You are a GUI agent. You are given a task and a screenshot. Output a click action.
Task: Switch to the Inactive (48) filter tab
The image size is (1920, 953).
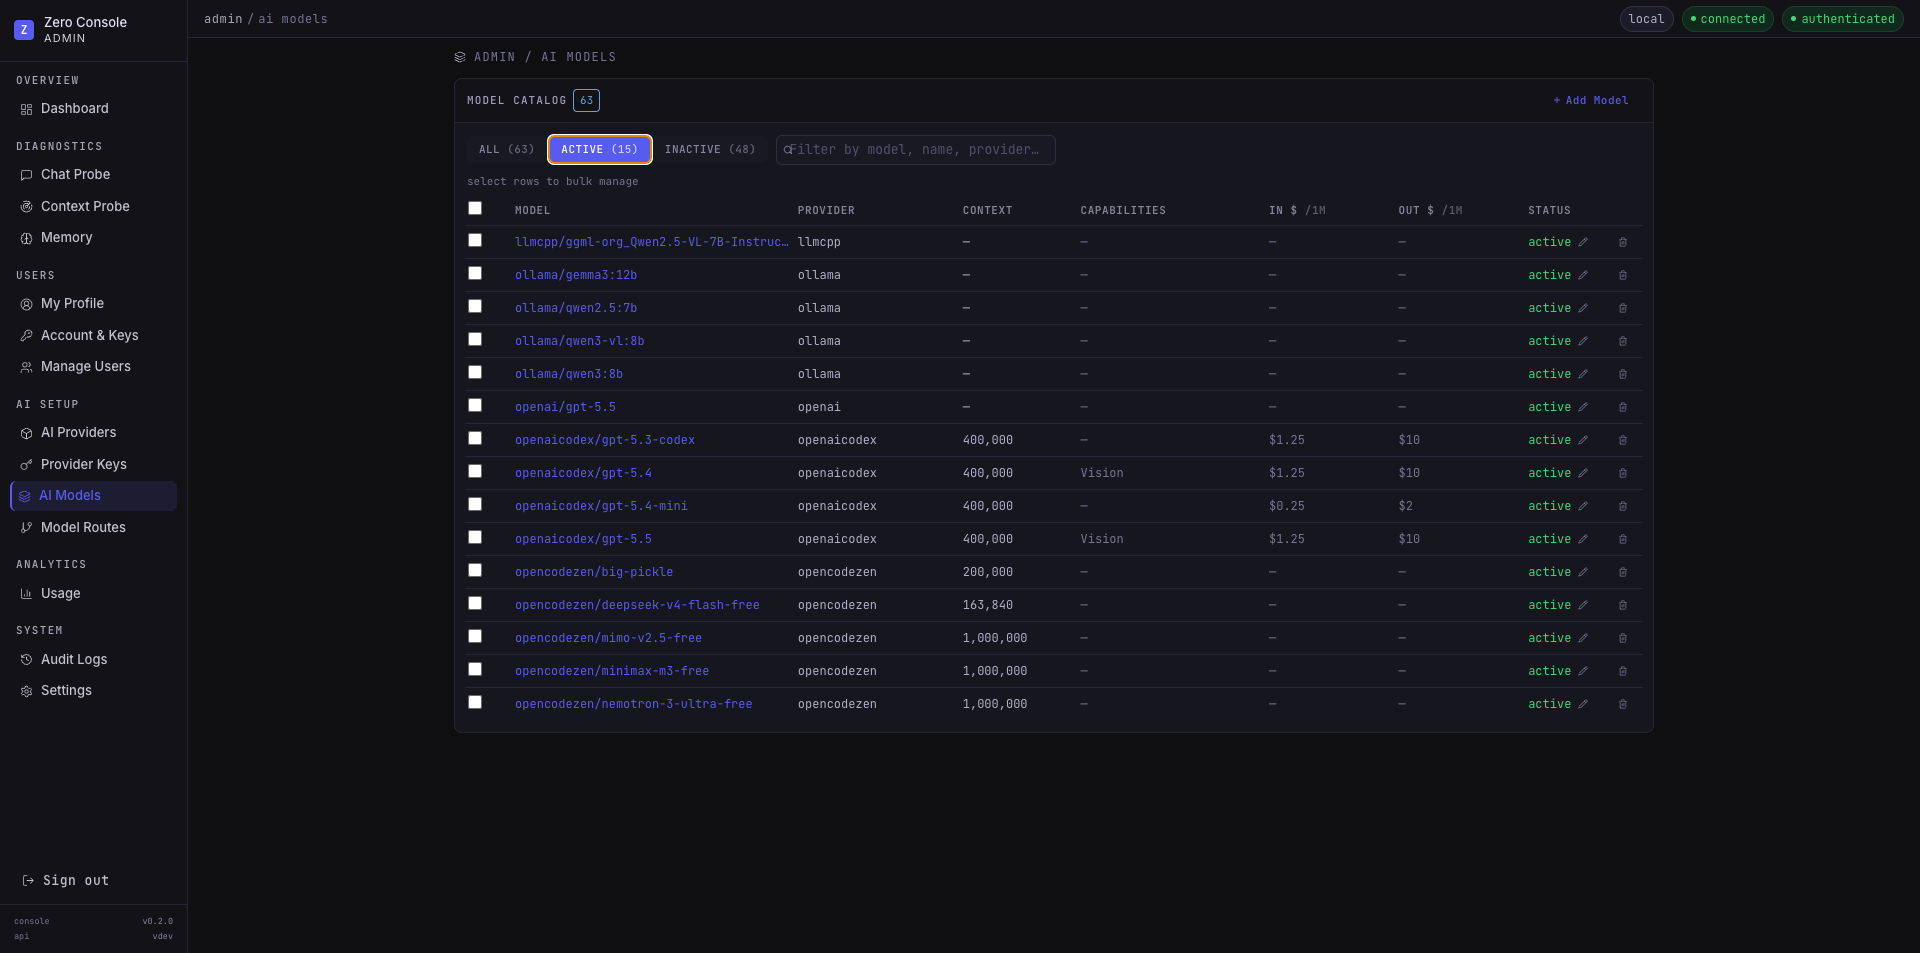pyautogui.click(x=710, y=149)
